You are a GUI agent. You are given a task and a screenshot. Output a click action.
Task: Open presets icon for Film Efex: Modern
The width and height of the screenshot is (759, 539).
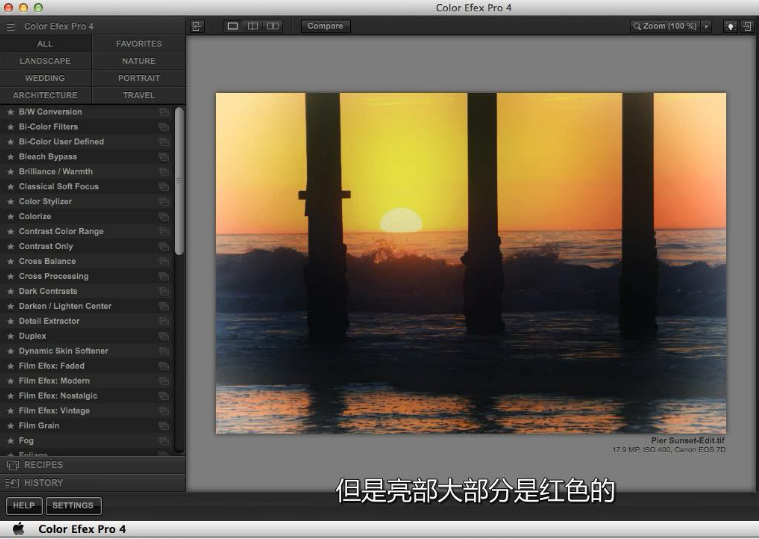[x=164, y=382]
